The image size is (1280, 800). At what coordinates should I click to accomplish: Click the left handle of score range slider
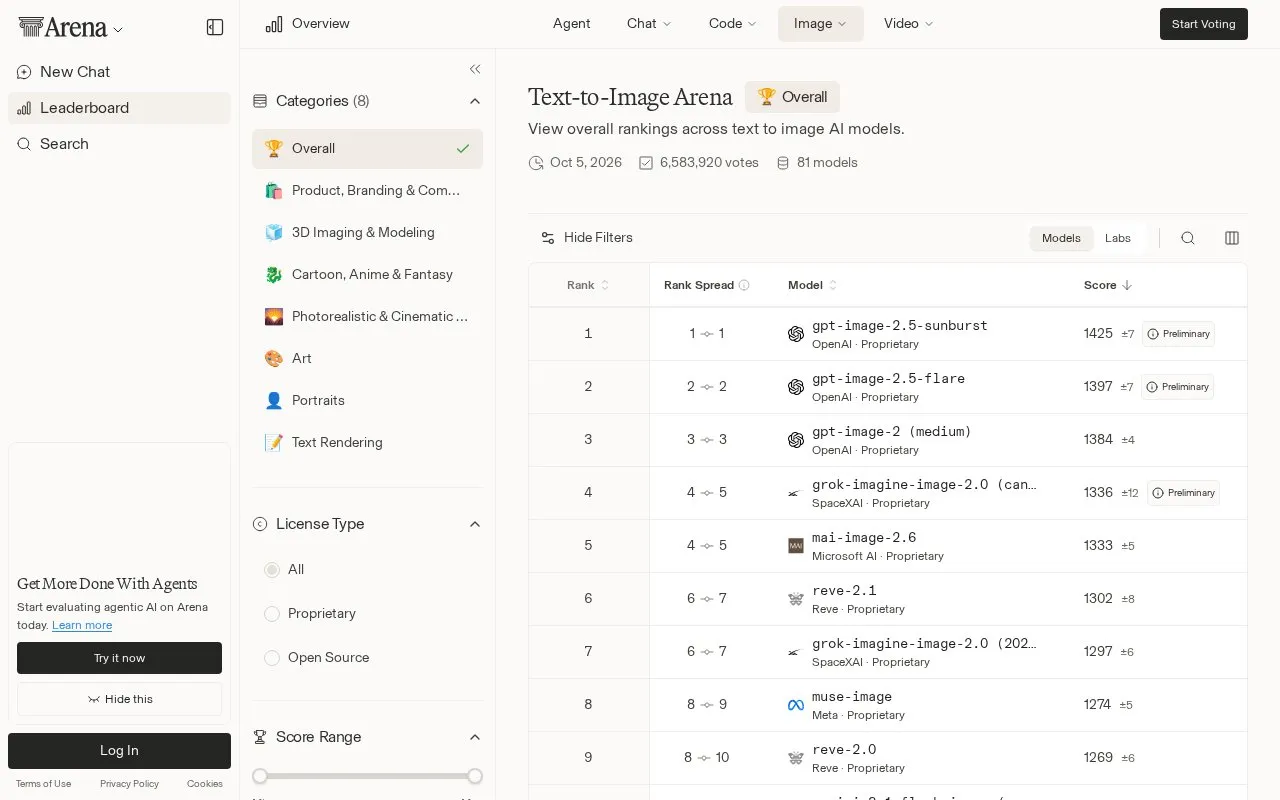point(260,776)
